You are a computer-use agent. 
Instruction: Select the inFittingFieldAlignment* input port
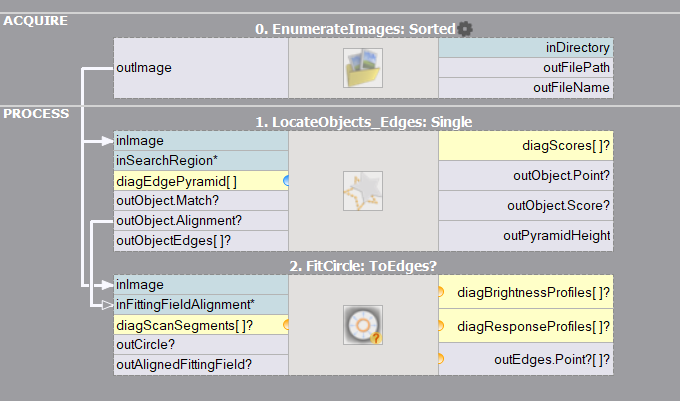click(x=201, y=304)
